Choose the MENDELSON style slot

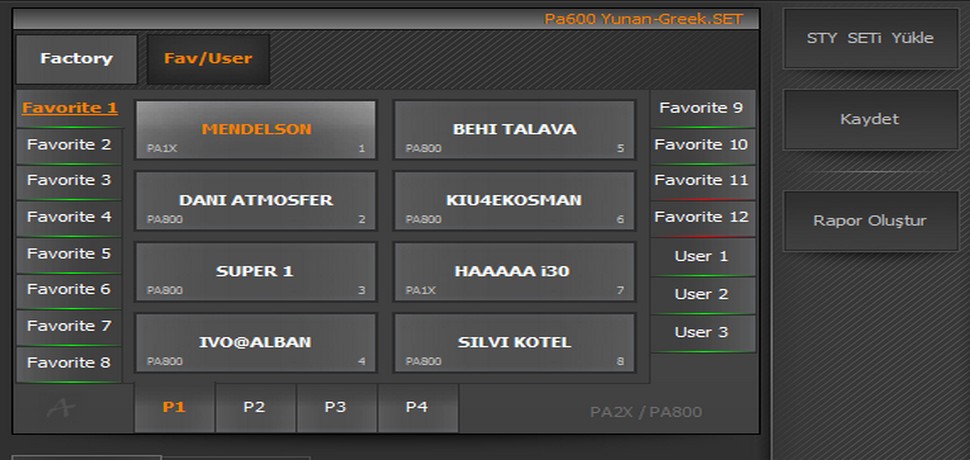(x=255, y=130)
